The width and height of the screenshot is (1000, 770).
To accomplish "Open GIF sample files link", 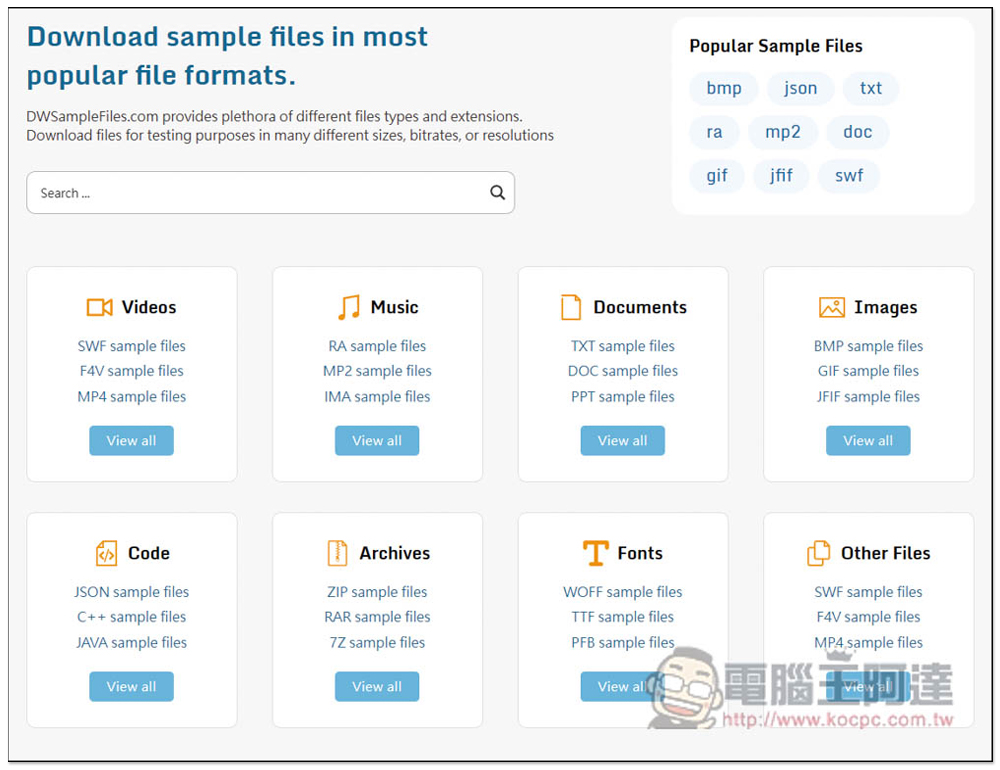I will 868,371.
